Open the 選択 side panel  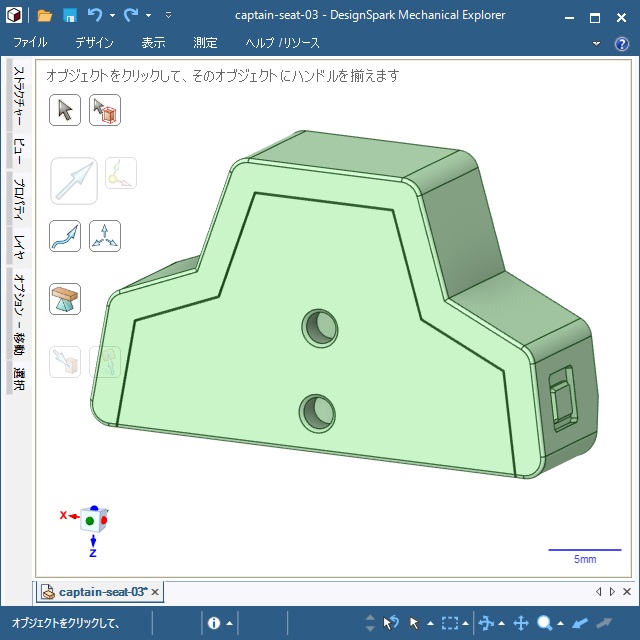tap(19, 379)
